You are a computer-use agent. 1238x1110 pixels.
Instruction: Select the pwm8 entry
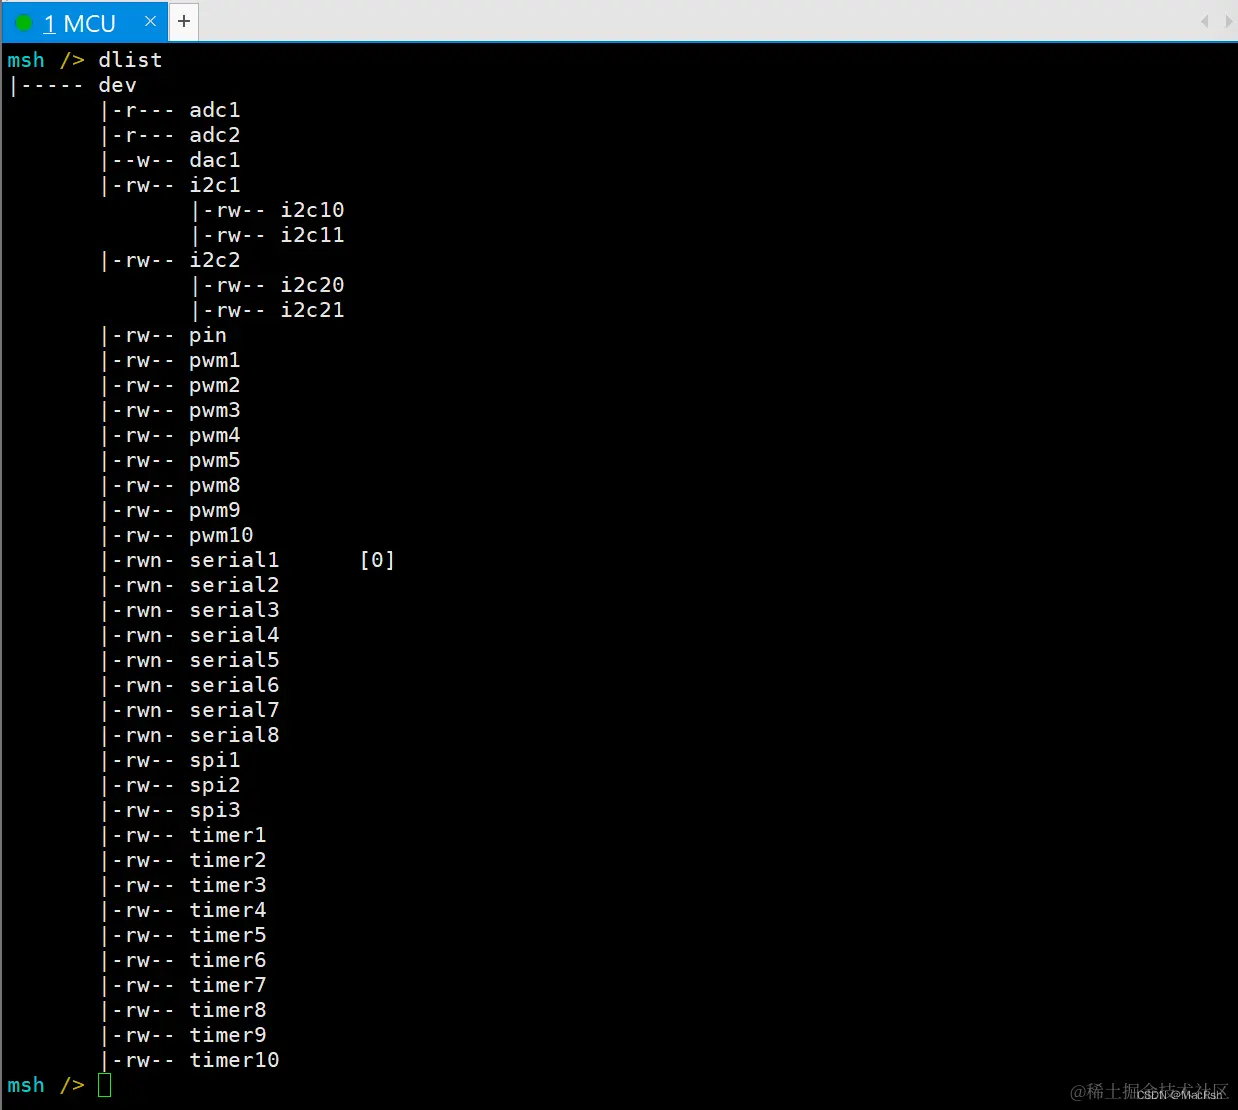[215, 485]
